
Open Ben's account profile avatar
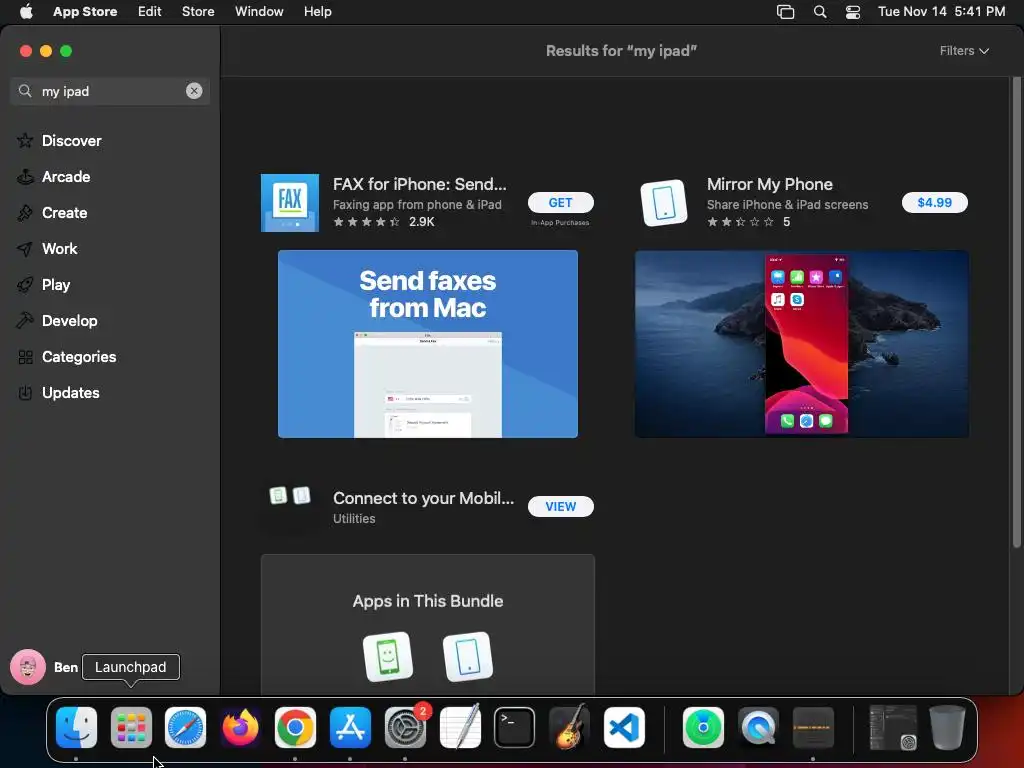click(x=27, y=667)
